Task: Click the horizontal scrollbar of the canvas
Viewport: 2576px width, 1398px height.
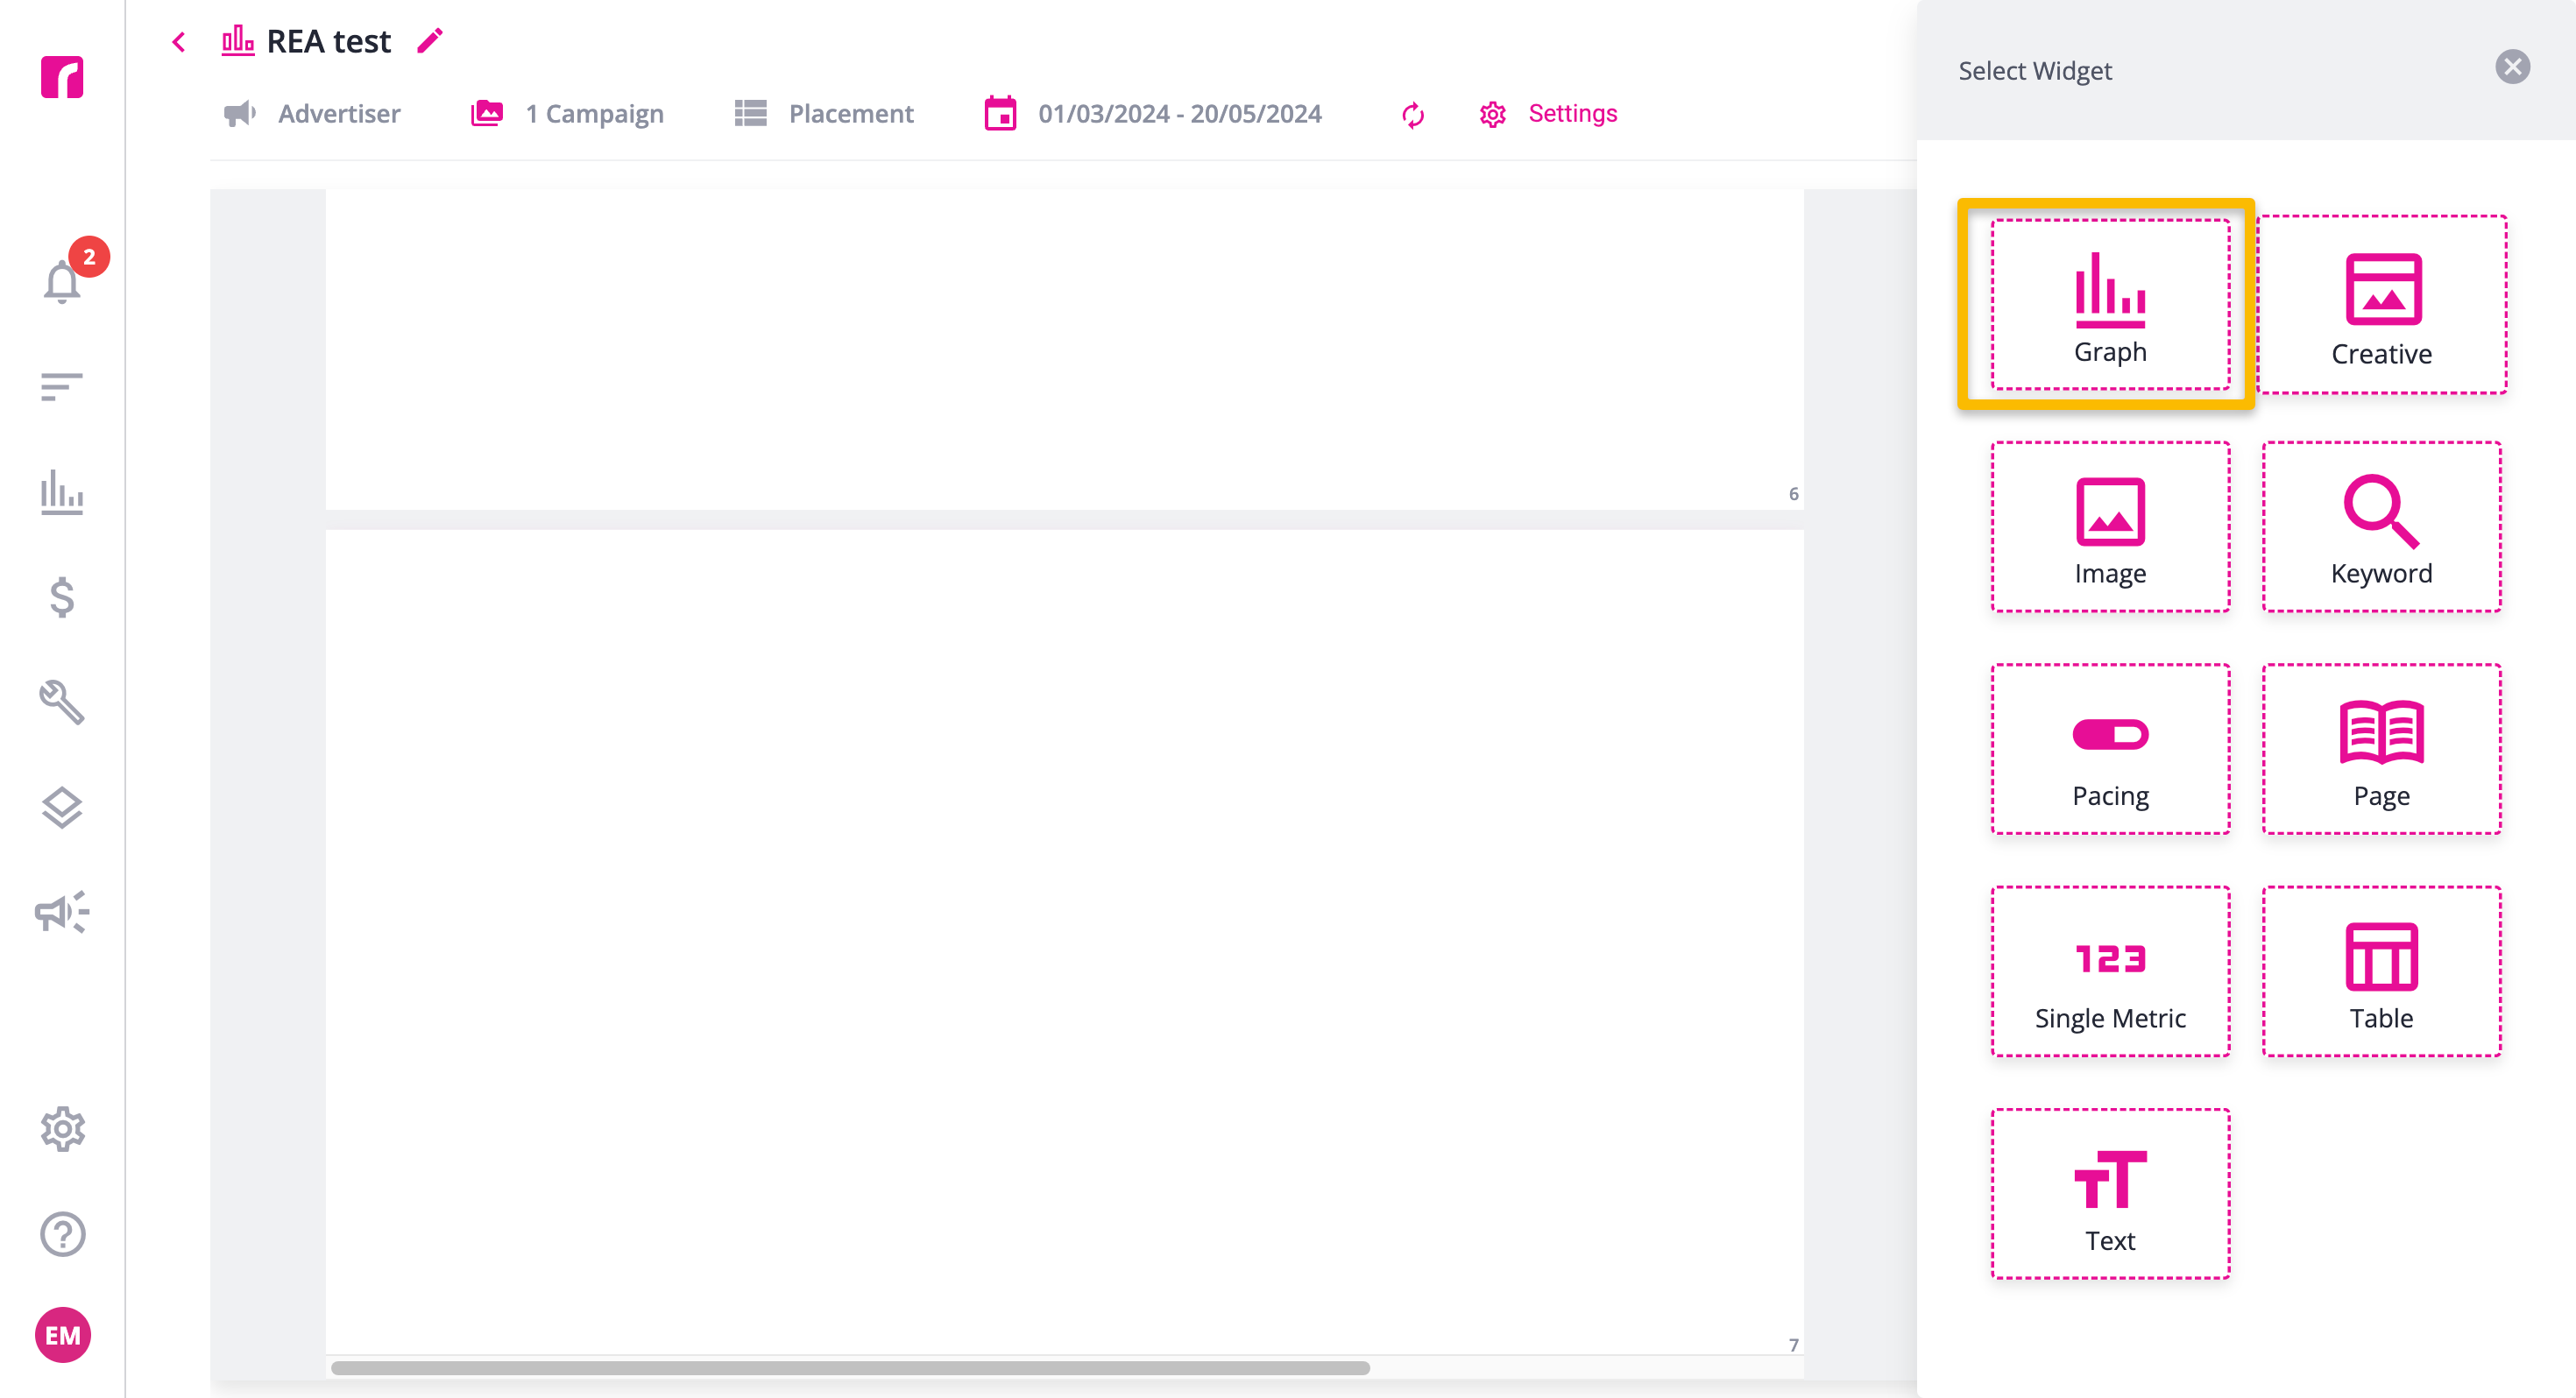Action: (x=850, y=1368)
